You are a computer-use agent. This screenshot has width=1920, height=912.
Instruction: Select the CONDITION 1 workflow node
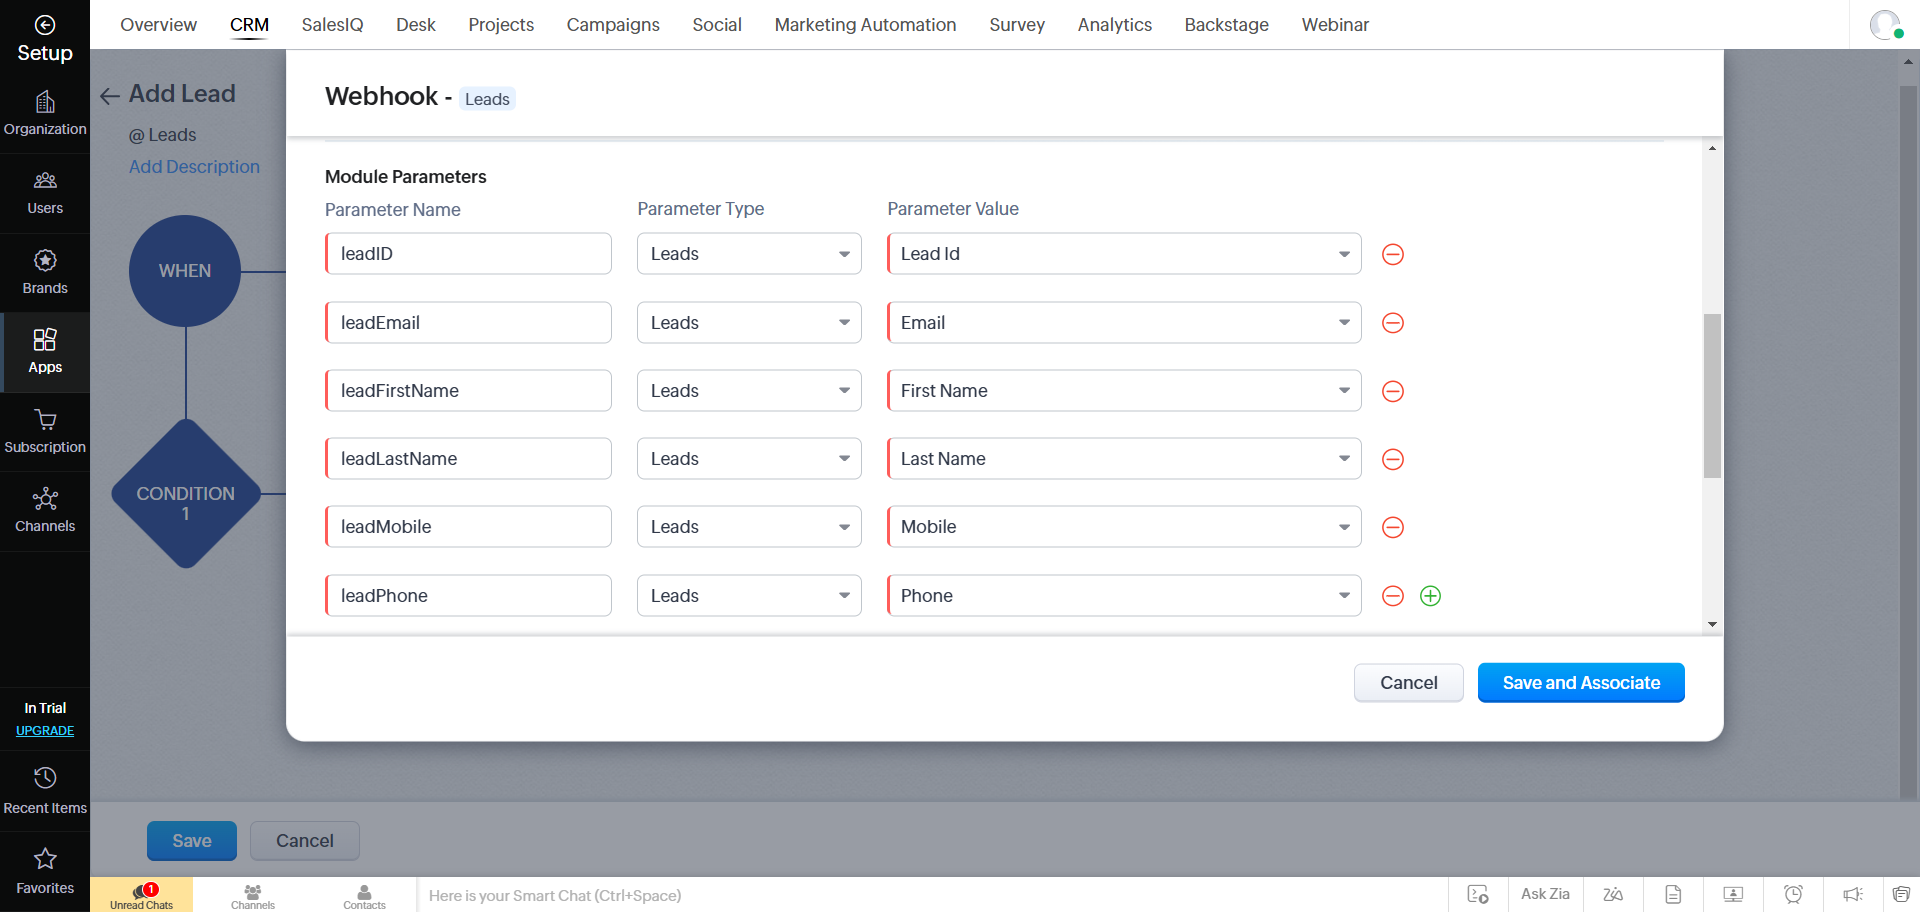[186, 494]
